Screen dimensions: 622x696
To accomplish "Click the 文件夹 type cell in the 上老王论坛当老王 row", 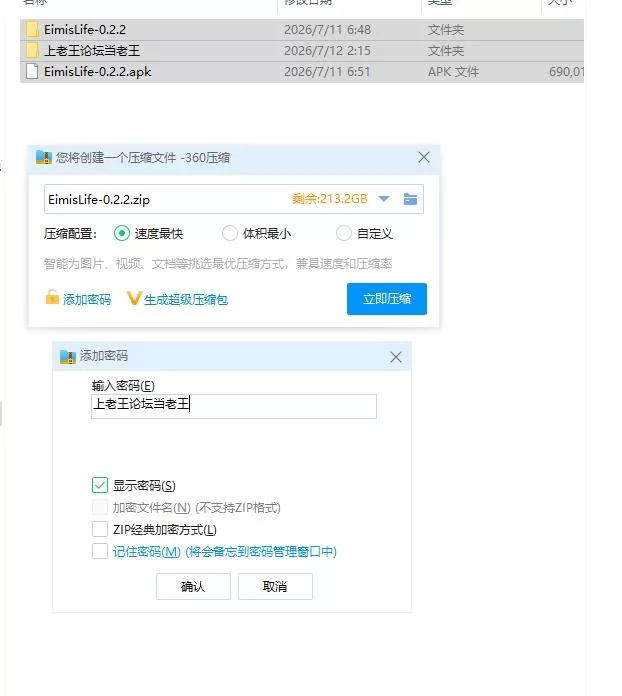I will click(x=446, y=51).
